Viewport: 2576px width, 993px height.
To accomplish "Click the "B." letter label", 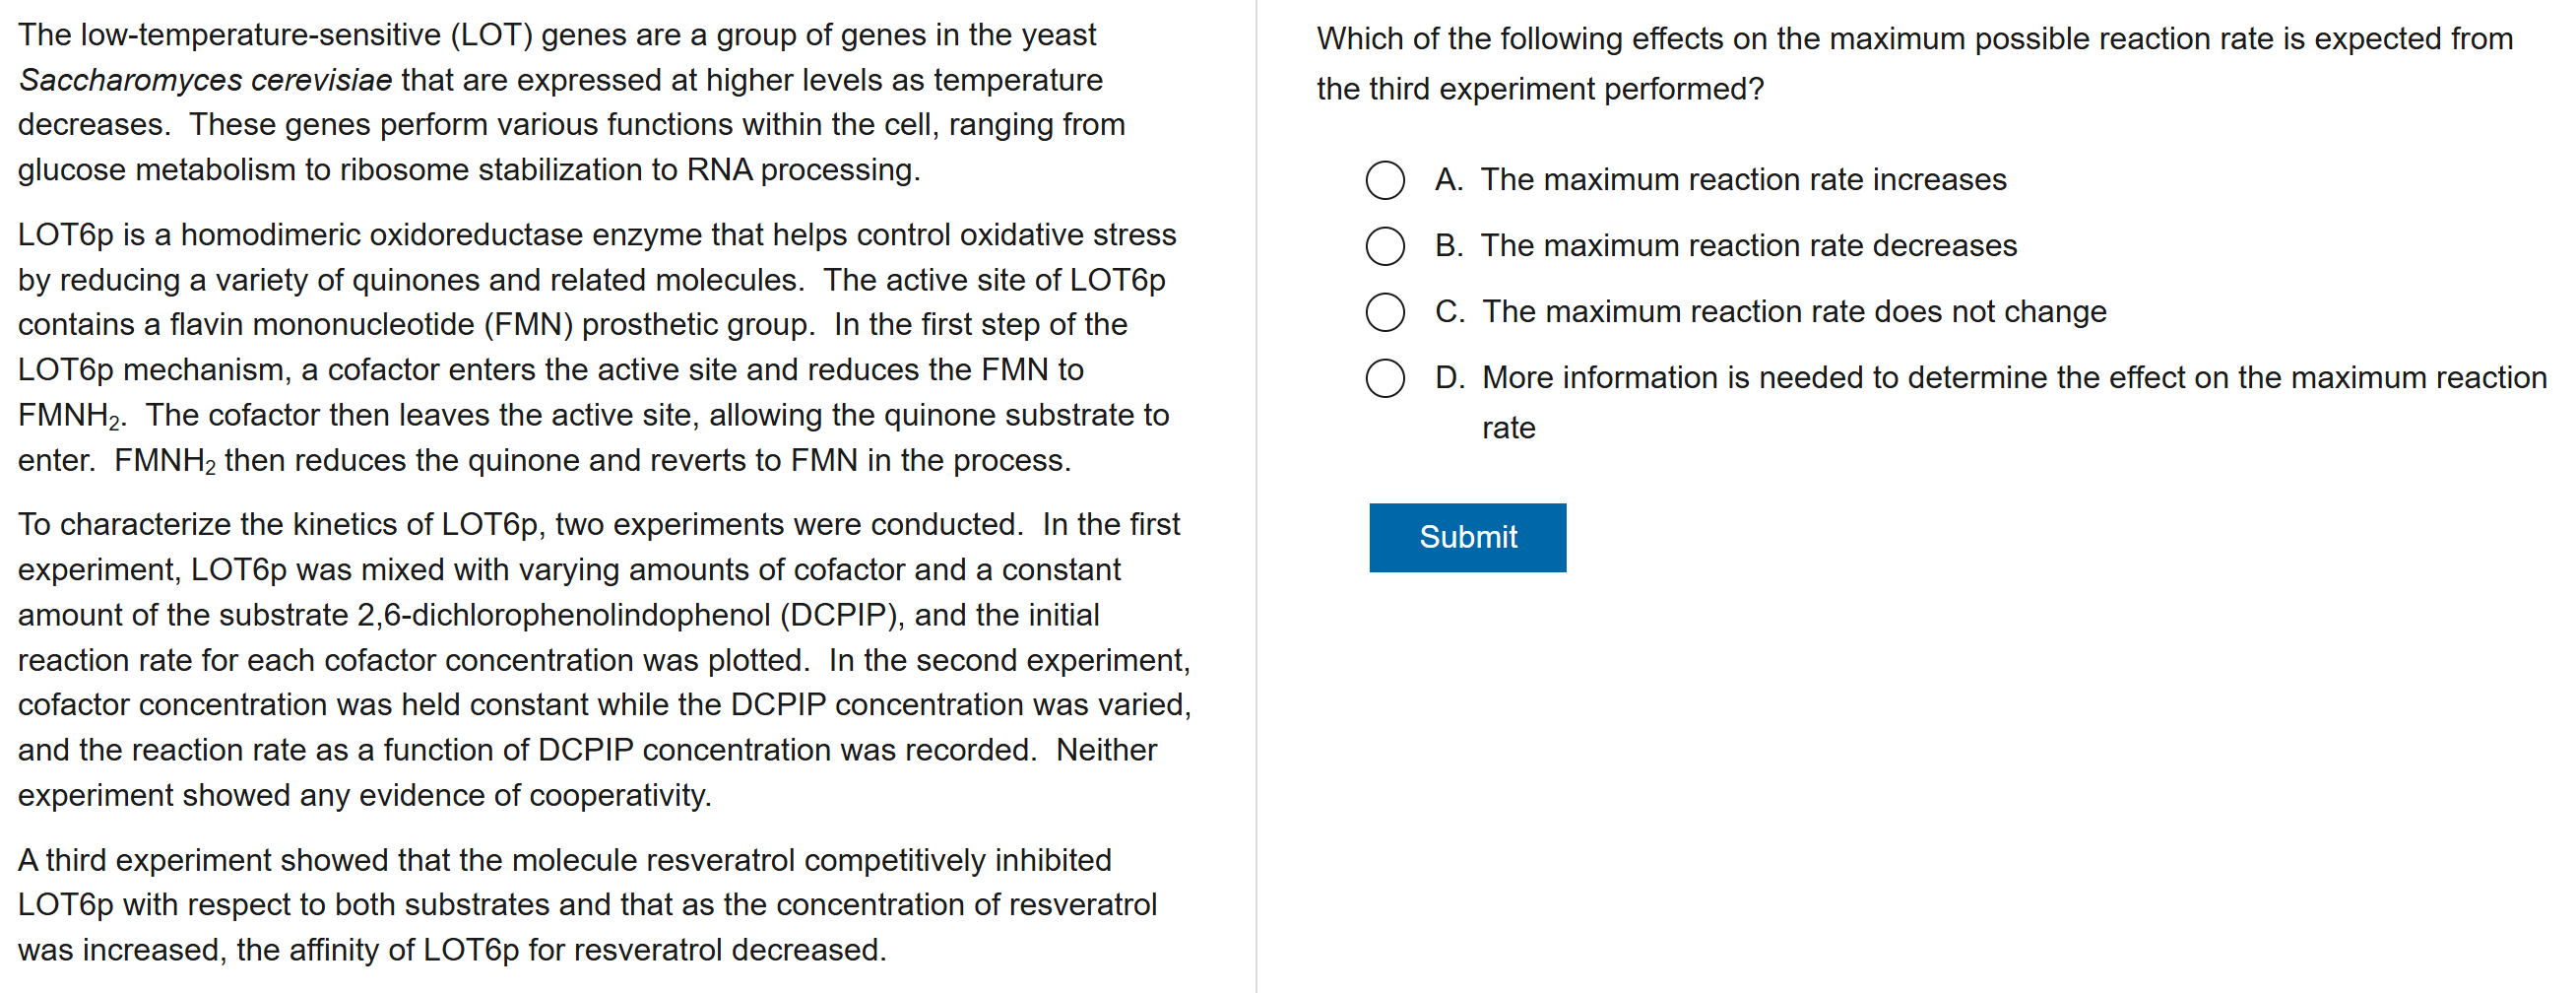I will (x=1448, y=246).
